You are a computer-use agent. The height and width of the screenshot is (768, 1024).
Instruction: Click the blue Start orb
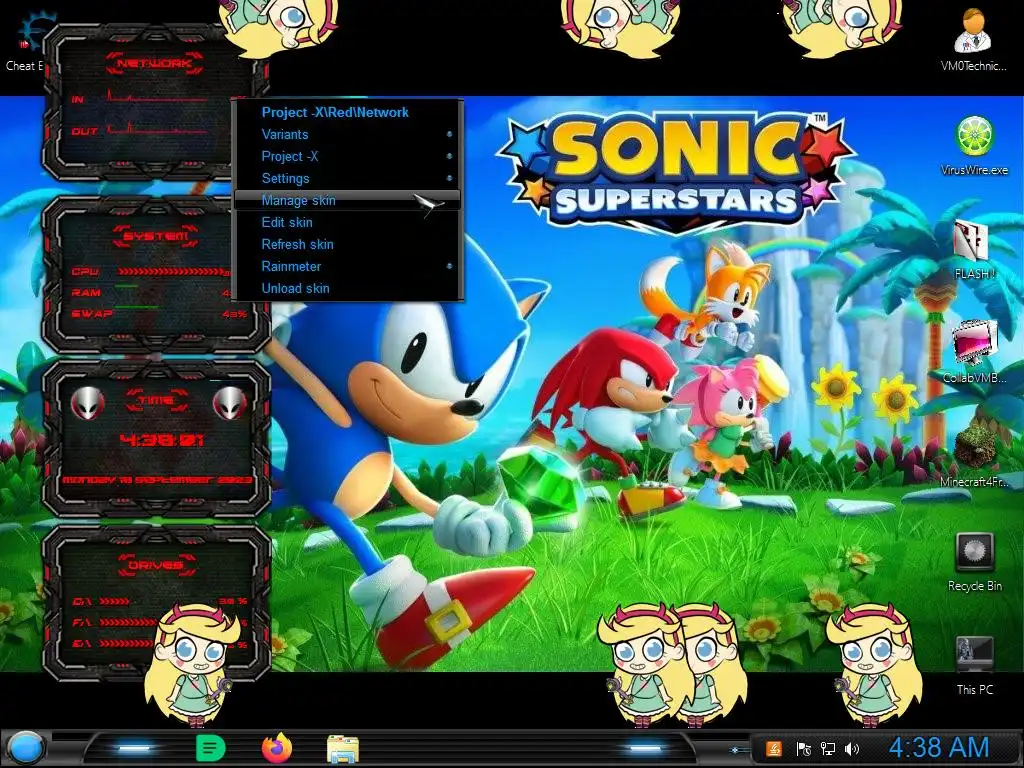[25, 748]
